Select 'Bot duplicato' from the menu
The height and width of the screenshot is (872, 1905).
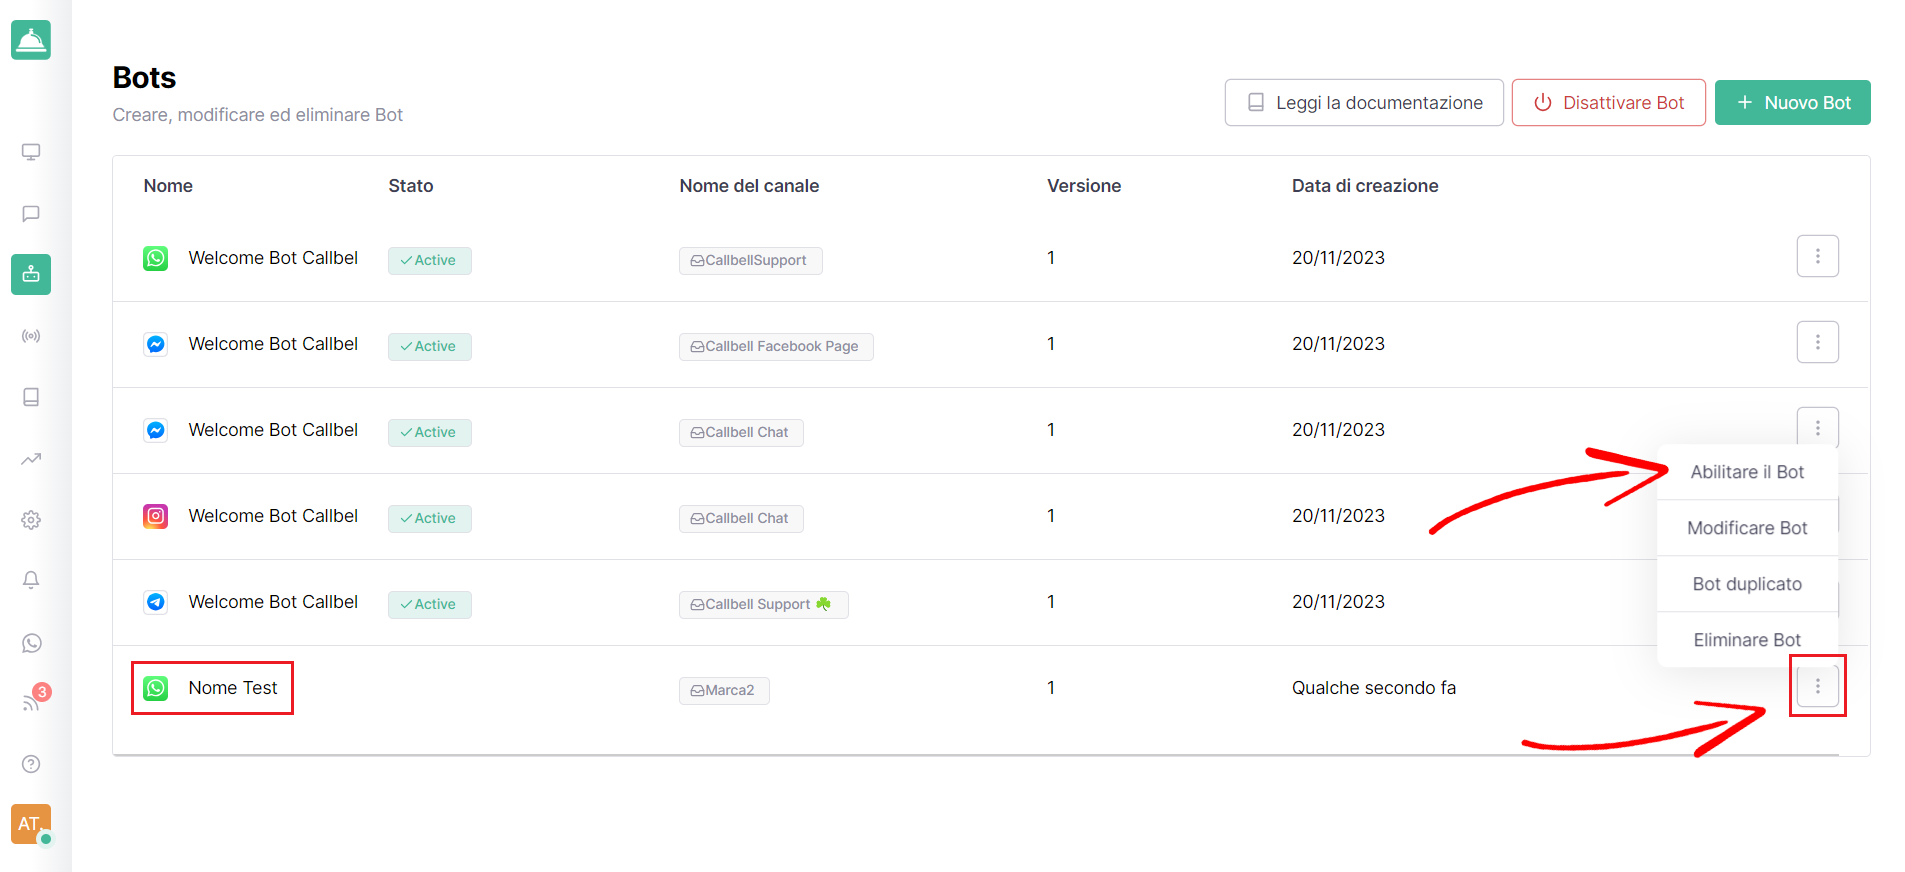[x=1747, y=584]
